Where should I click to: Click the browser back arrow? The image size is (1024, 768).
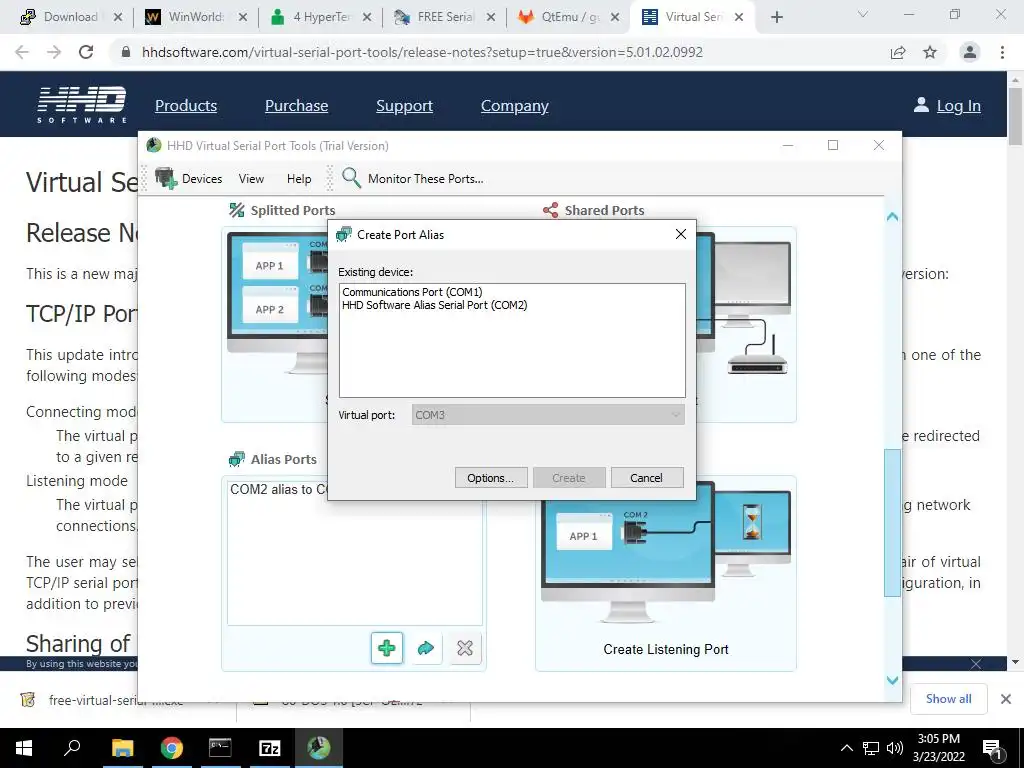coord(22,52)
